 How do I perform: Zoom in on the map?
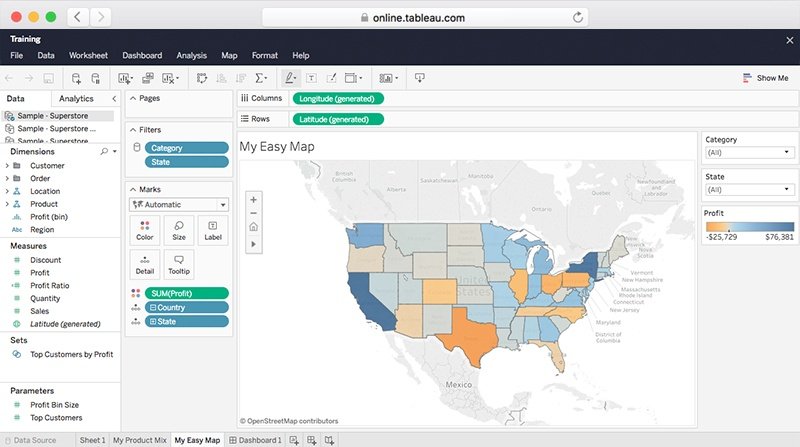click(x=253, y=198)
